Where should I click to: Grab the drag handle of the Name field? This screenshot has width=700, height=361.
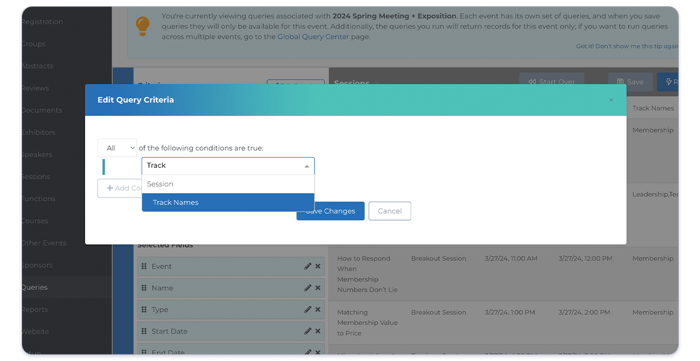pos(144,288)
